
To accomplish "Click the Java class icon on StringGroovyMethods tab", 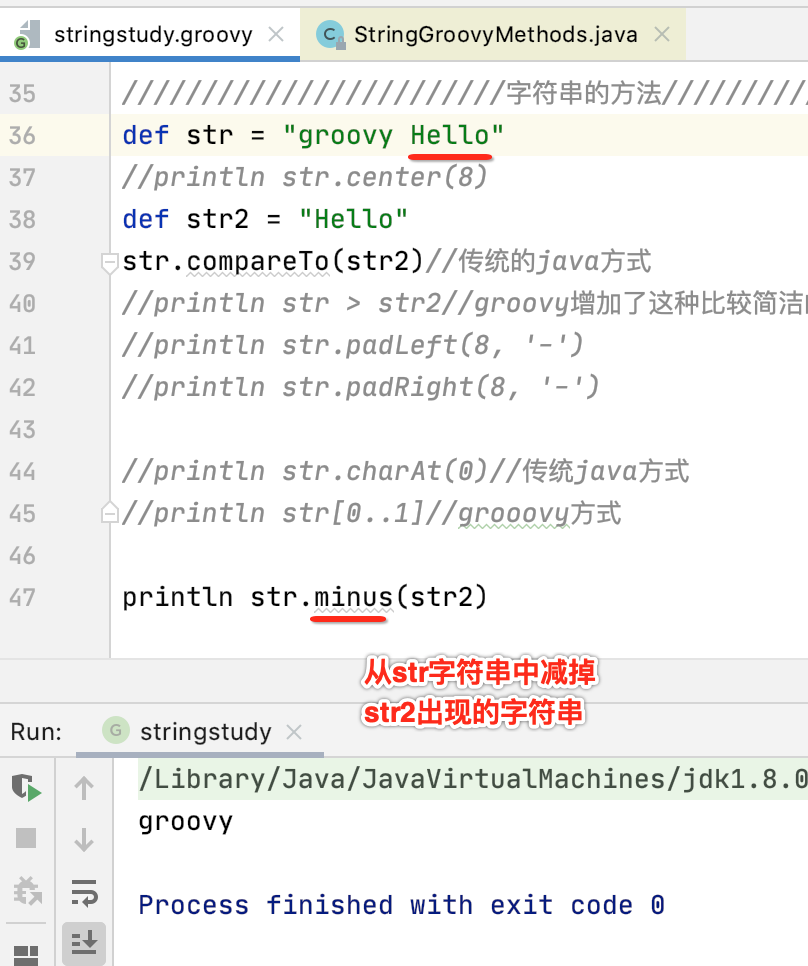I will tap(330, 34).
